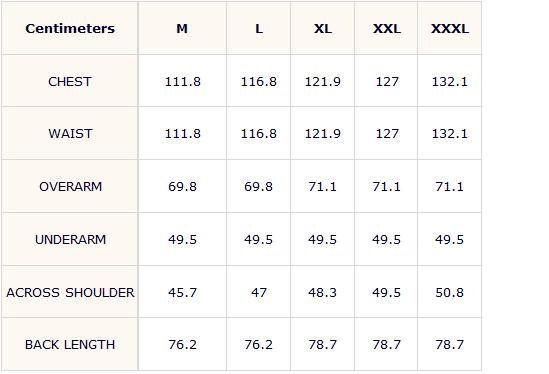Select the XXXL size column header

[450, 28]
